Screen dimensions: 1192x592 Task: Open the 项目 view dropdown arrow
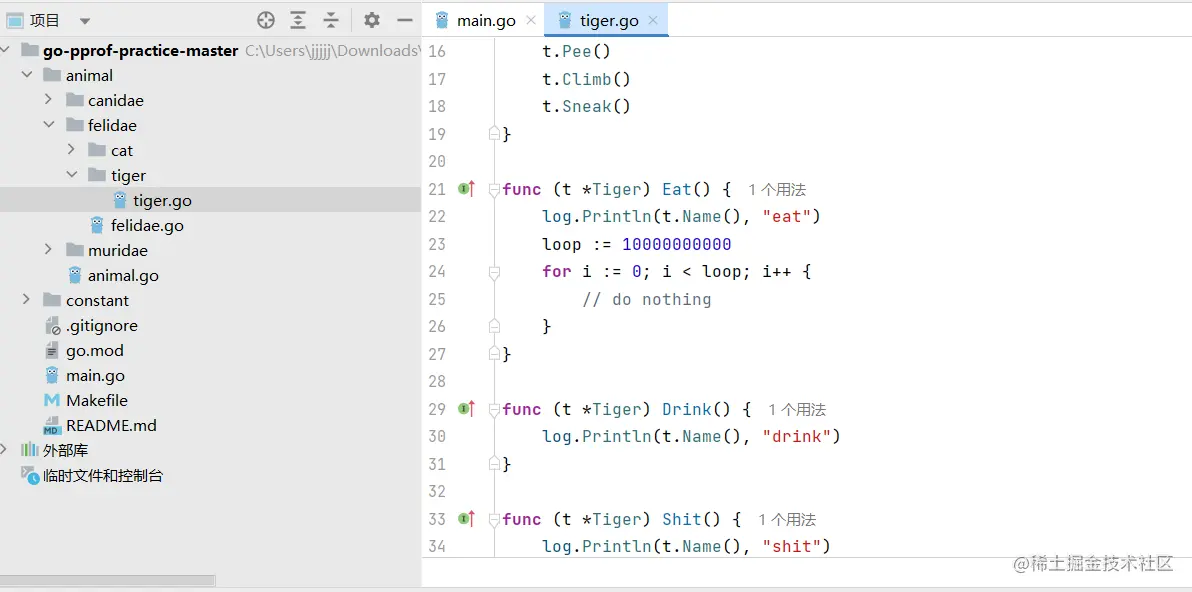click(84, 21)
